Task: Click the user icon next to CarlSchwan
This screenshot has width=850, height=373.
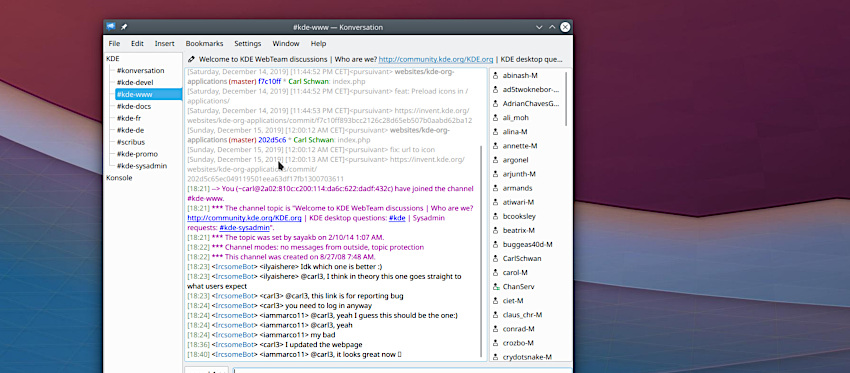Action: (495, 259)
